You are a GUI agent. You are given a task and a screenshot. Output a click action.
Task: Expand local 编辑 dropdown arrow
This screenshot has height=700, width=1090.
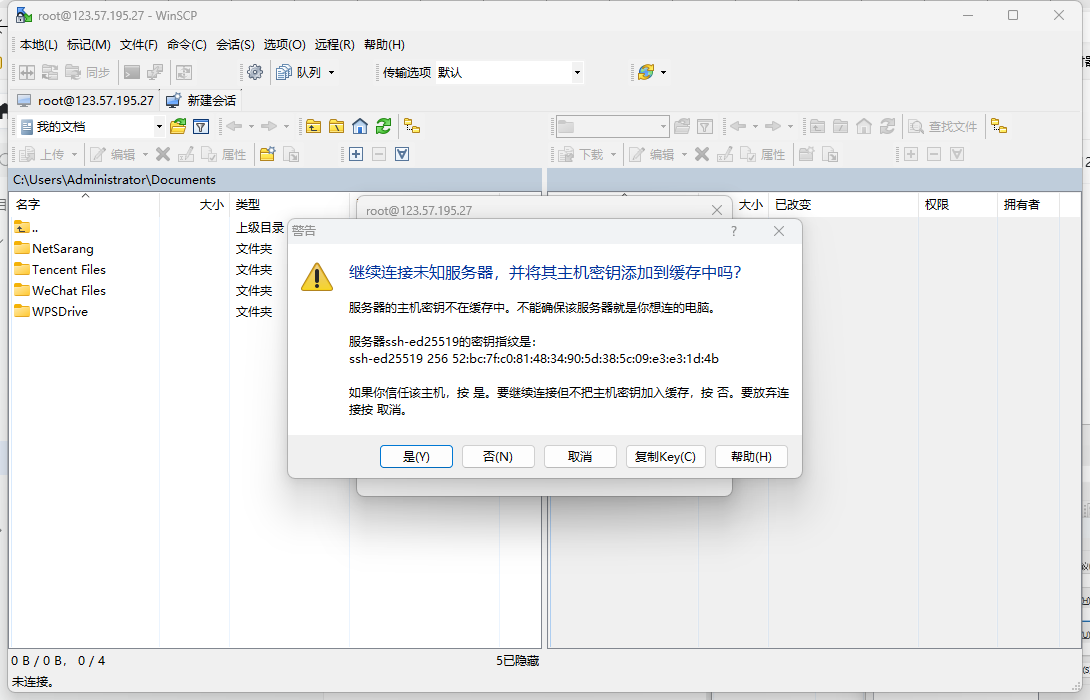coord(145,154)
